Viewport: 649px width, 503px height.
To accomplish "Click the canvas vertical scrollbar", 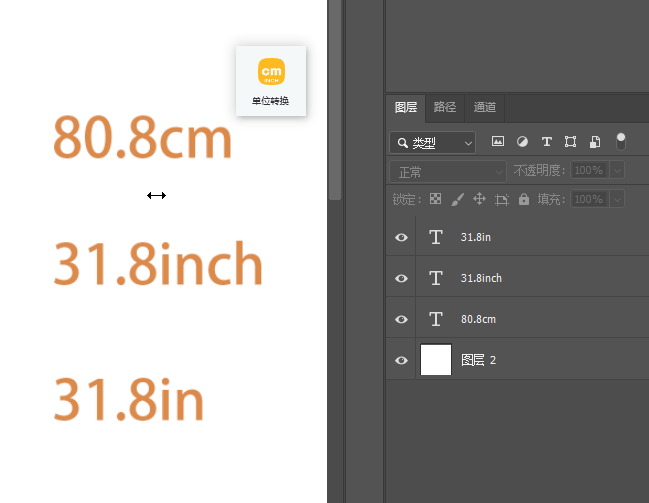I will coord(335,100).
